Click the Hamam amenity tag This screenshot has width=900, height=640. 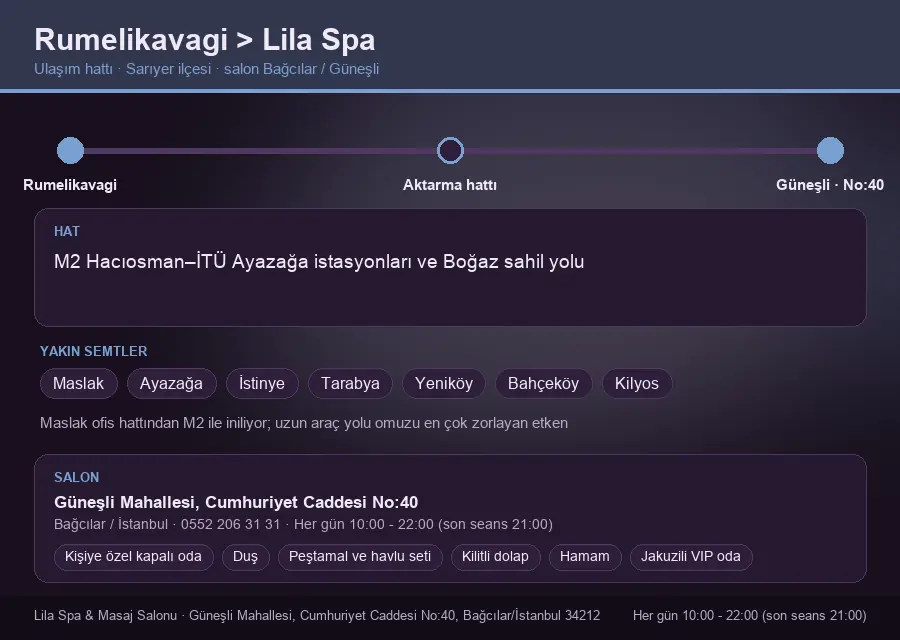tap(584, 557)
